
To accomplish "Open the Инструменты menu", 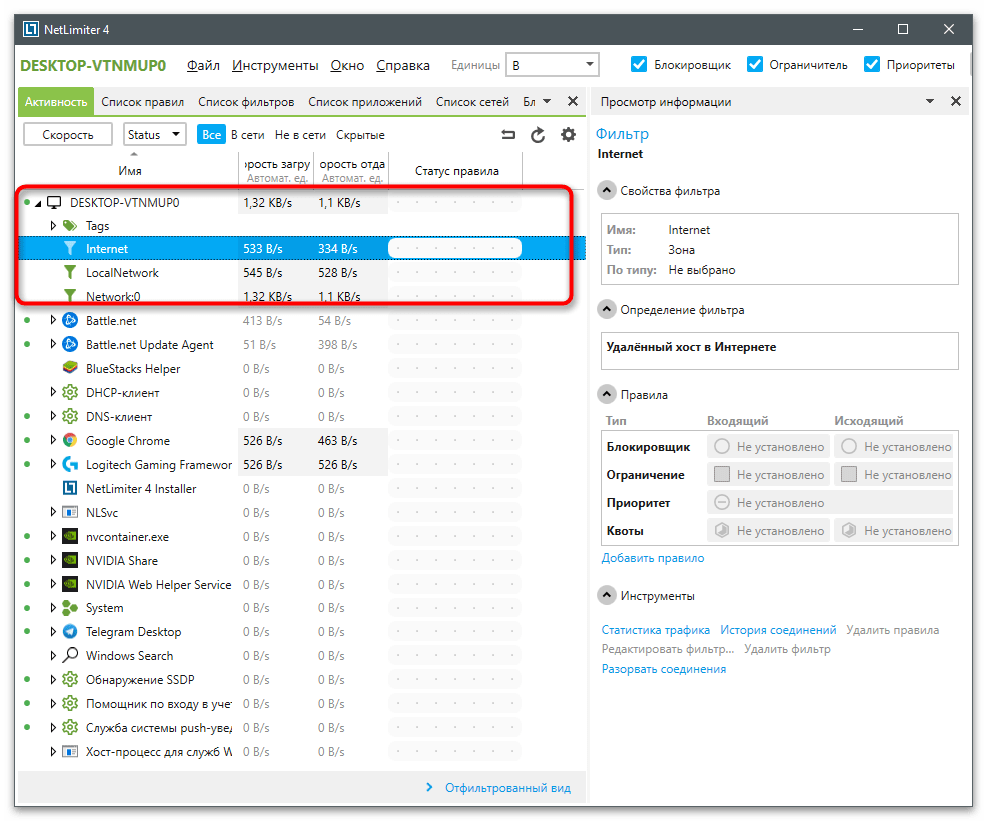I will pos(275,65).
